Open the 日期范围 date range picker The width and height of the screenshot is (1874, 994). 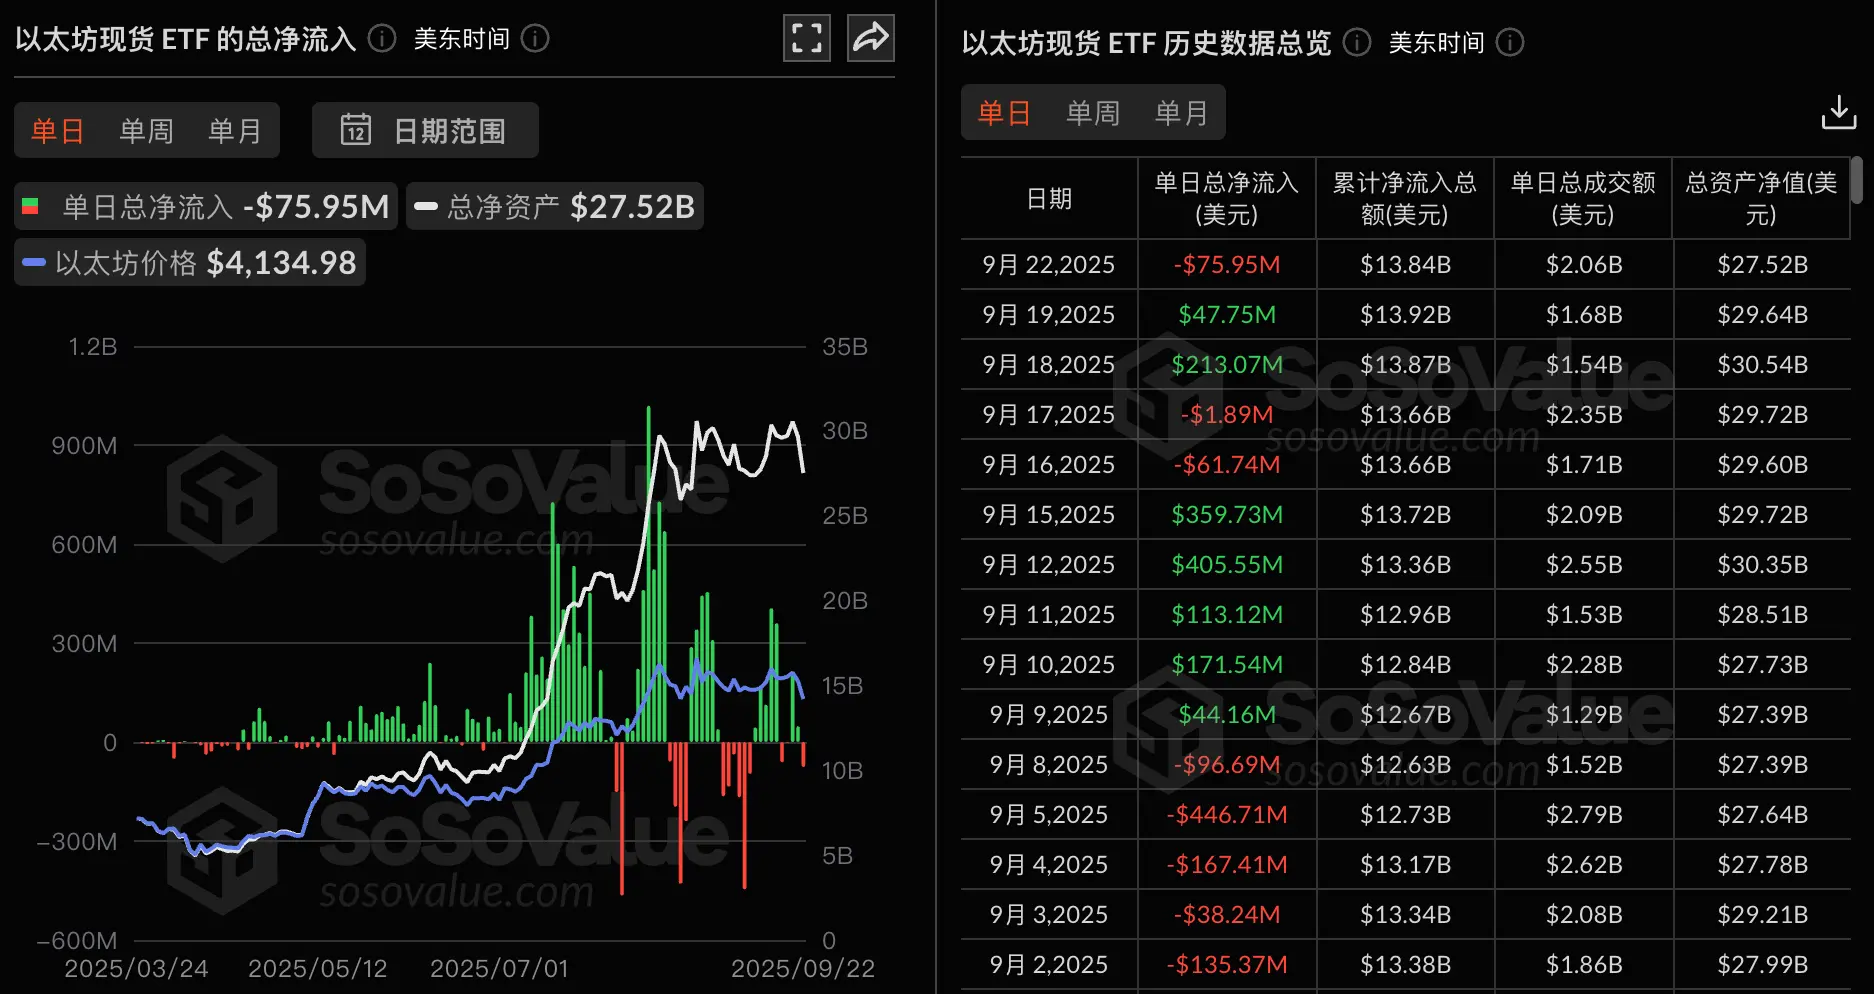425,130
